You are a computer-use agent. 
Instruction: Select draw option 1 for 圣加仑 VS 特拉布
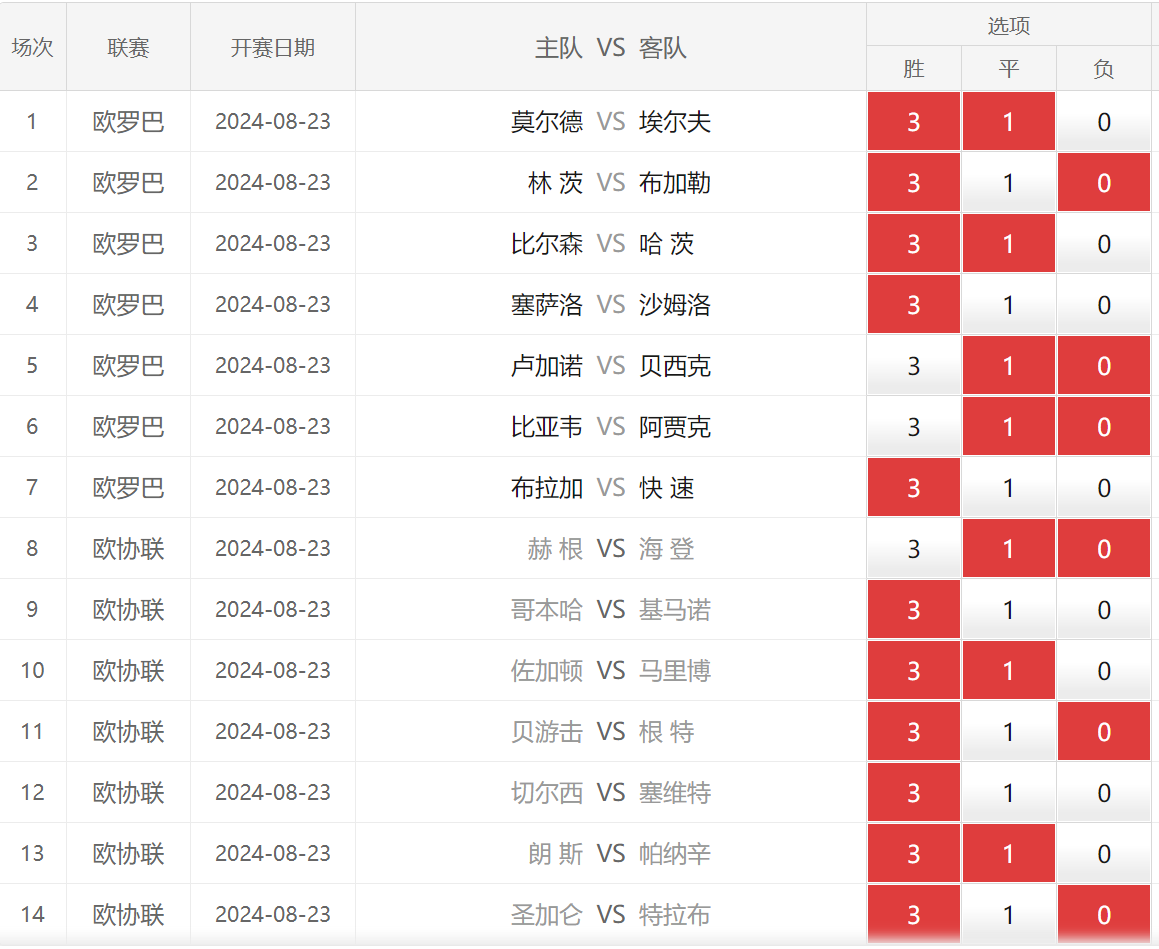tap(1008, 914)
